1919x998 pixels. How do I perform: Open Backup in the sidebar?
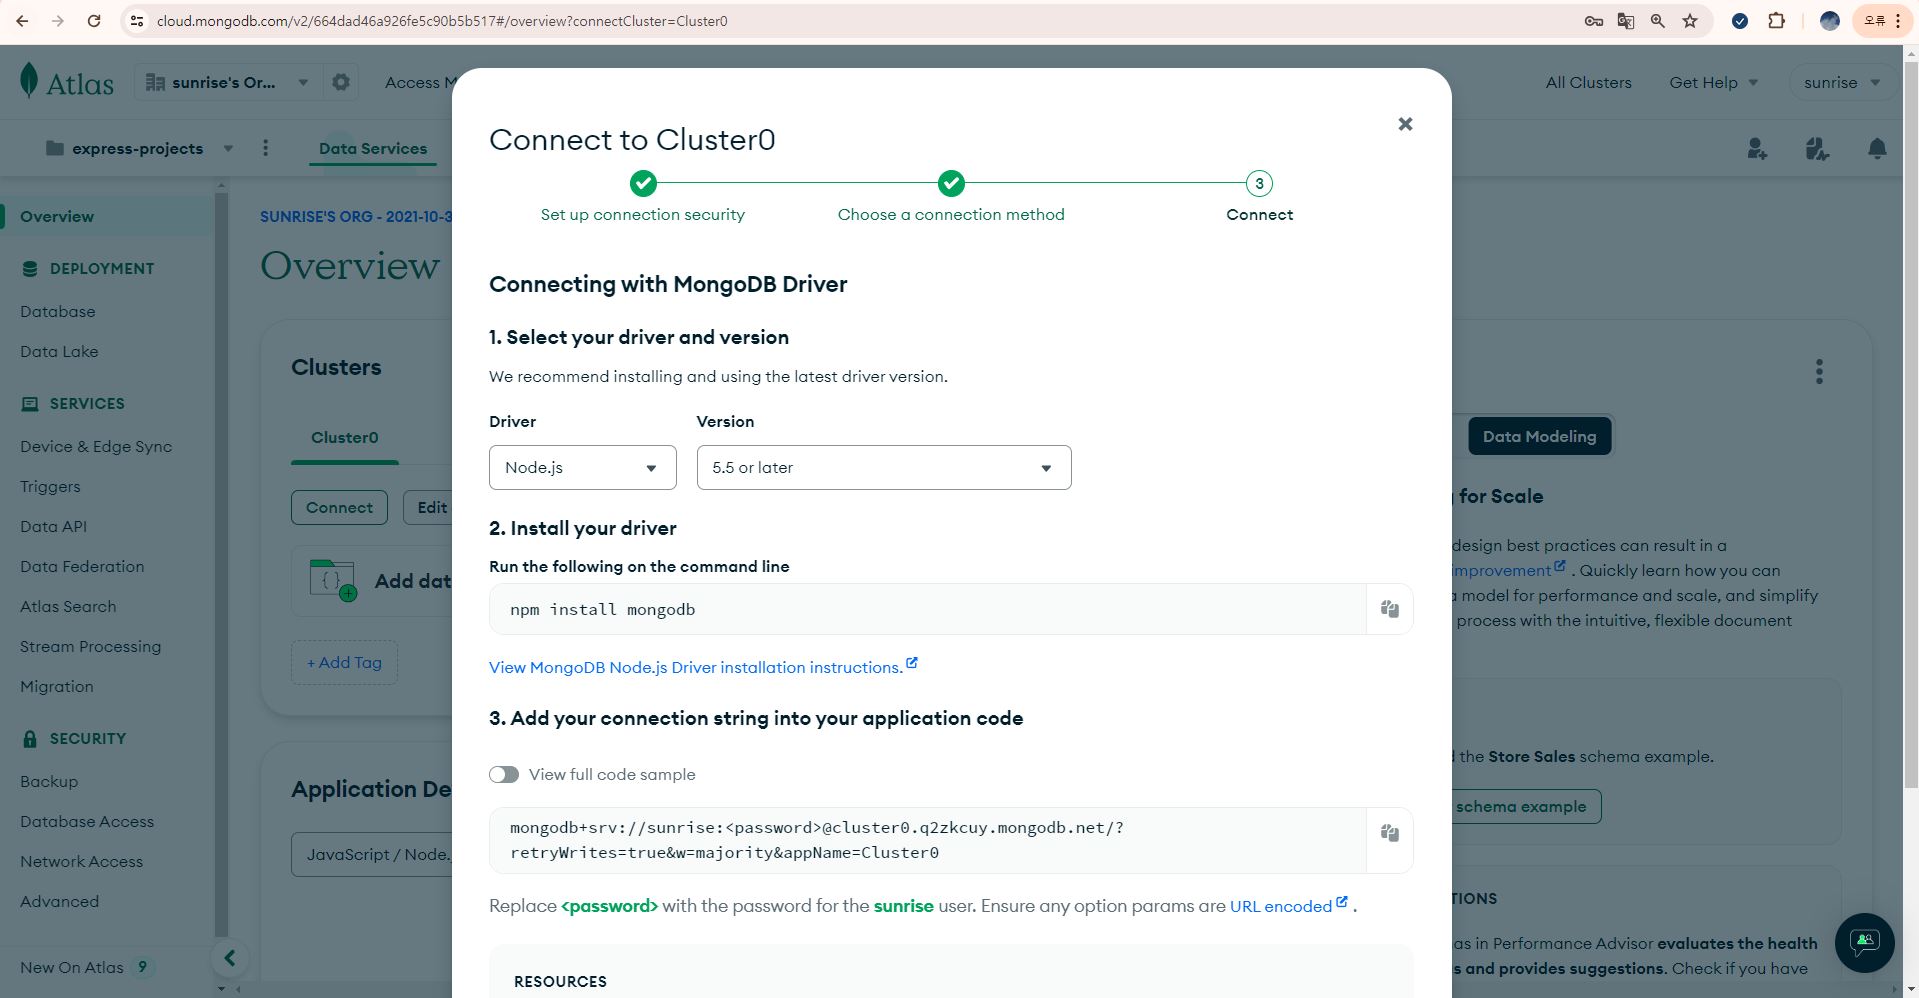(x=49, y=781)
